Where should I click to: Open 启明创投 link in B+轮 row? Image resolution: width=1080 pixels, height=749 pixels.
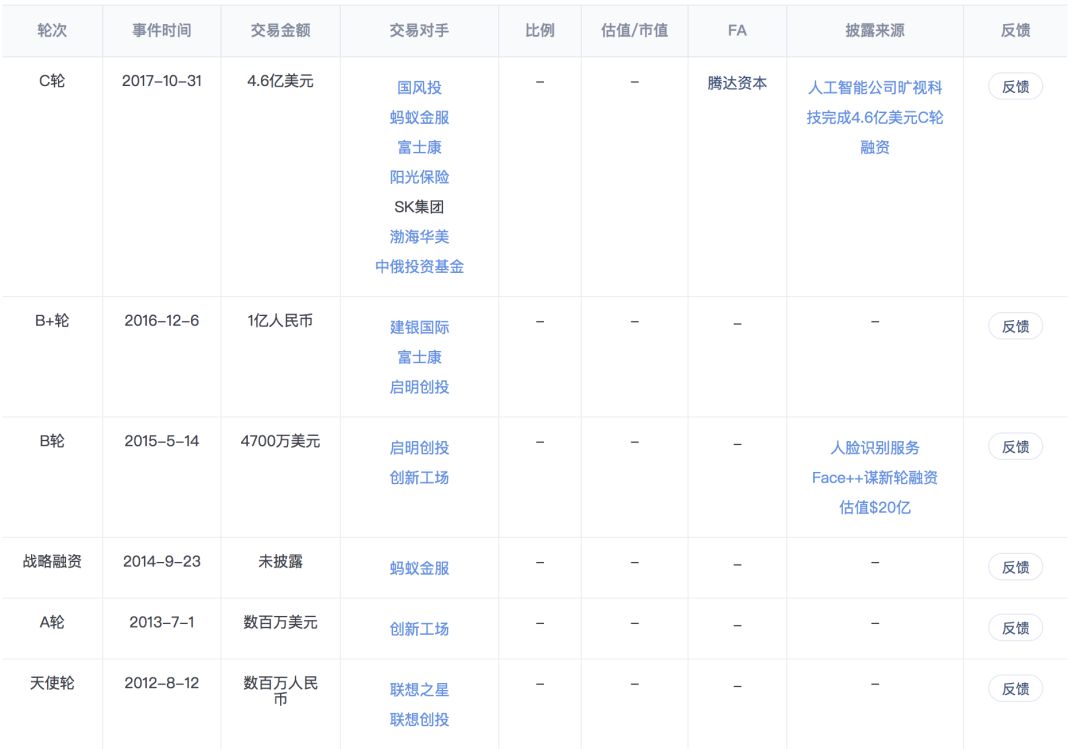tap(419, 387)
